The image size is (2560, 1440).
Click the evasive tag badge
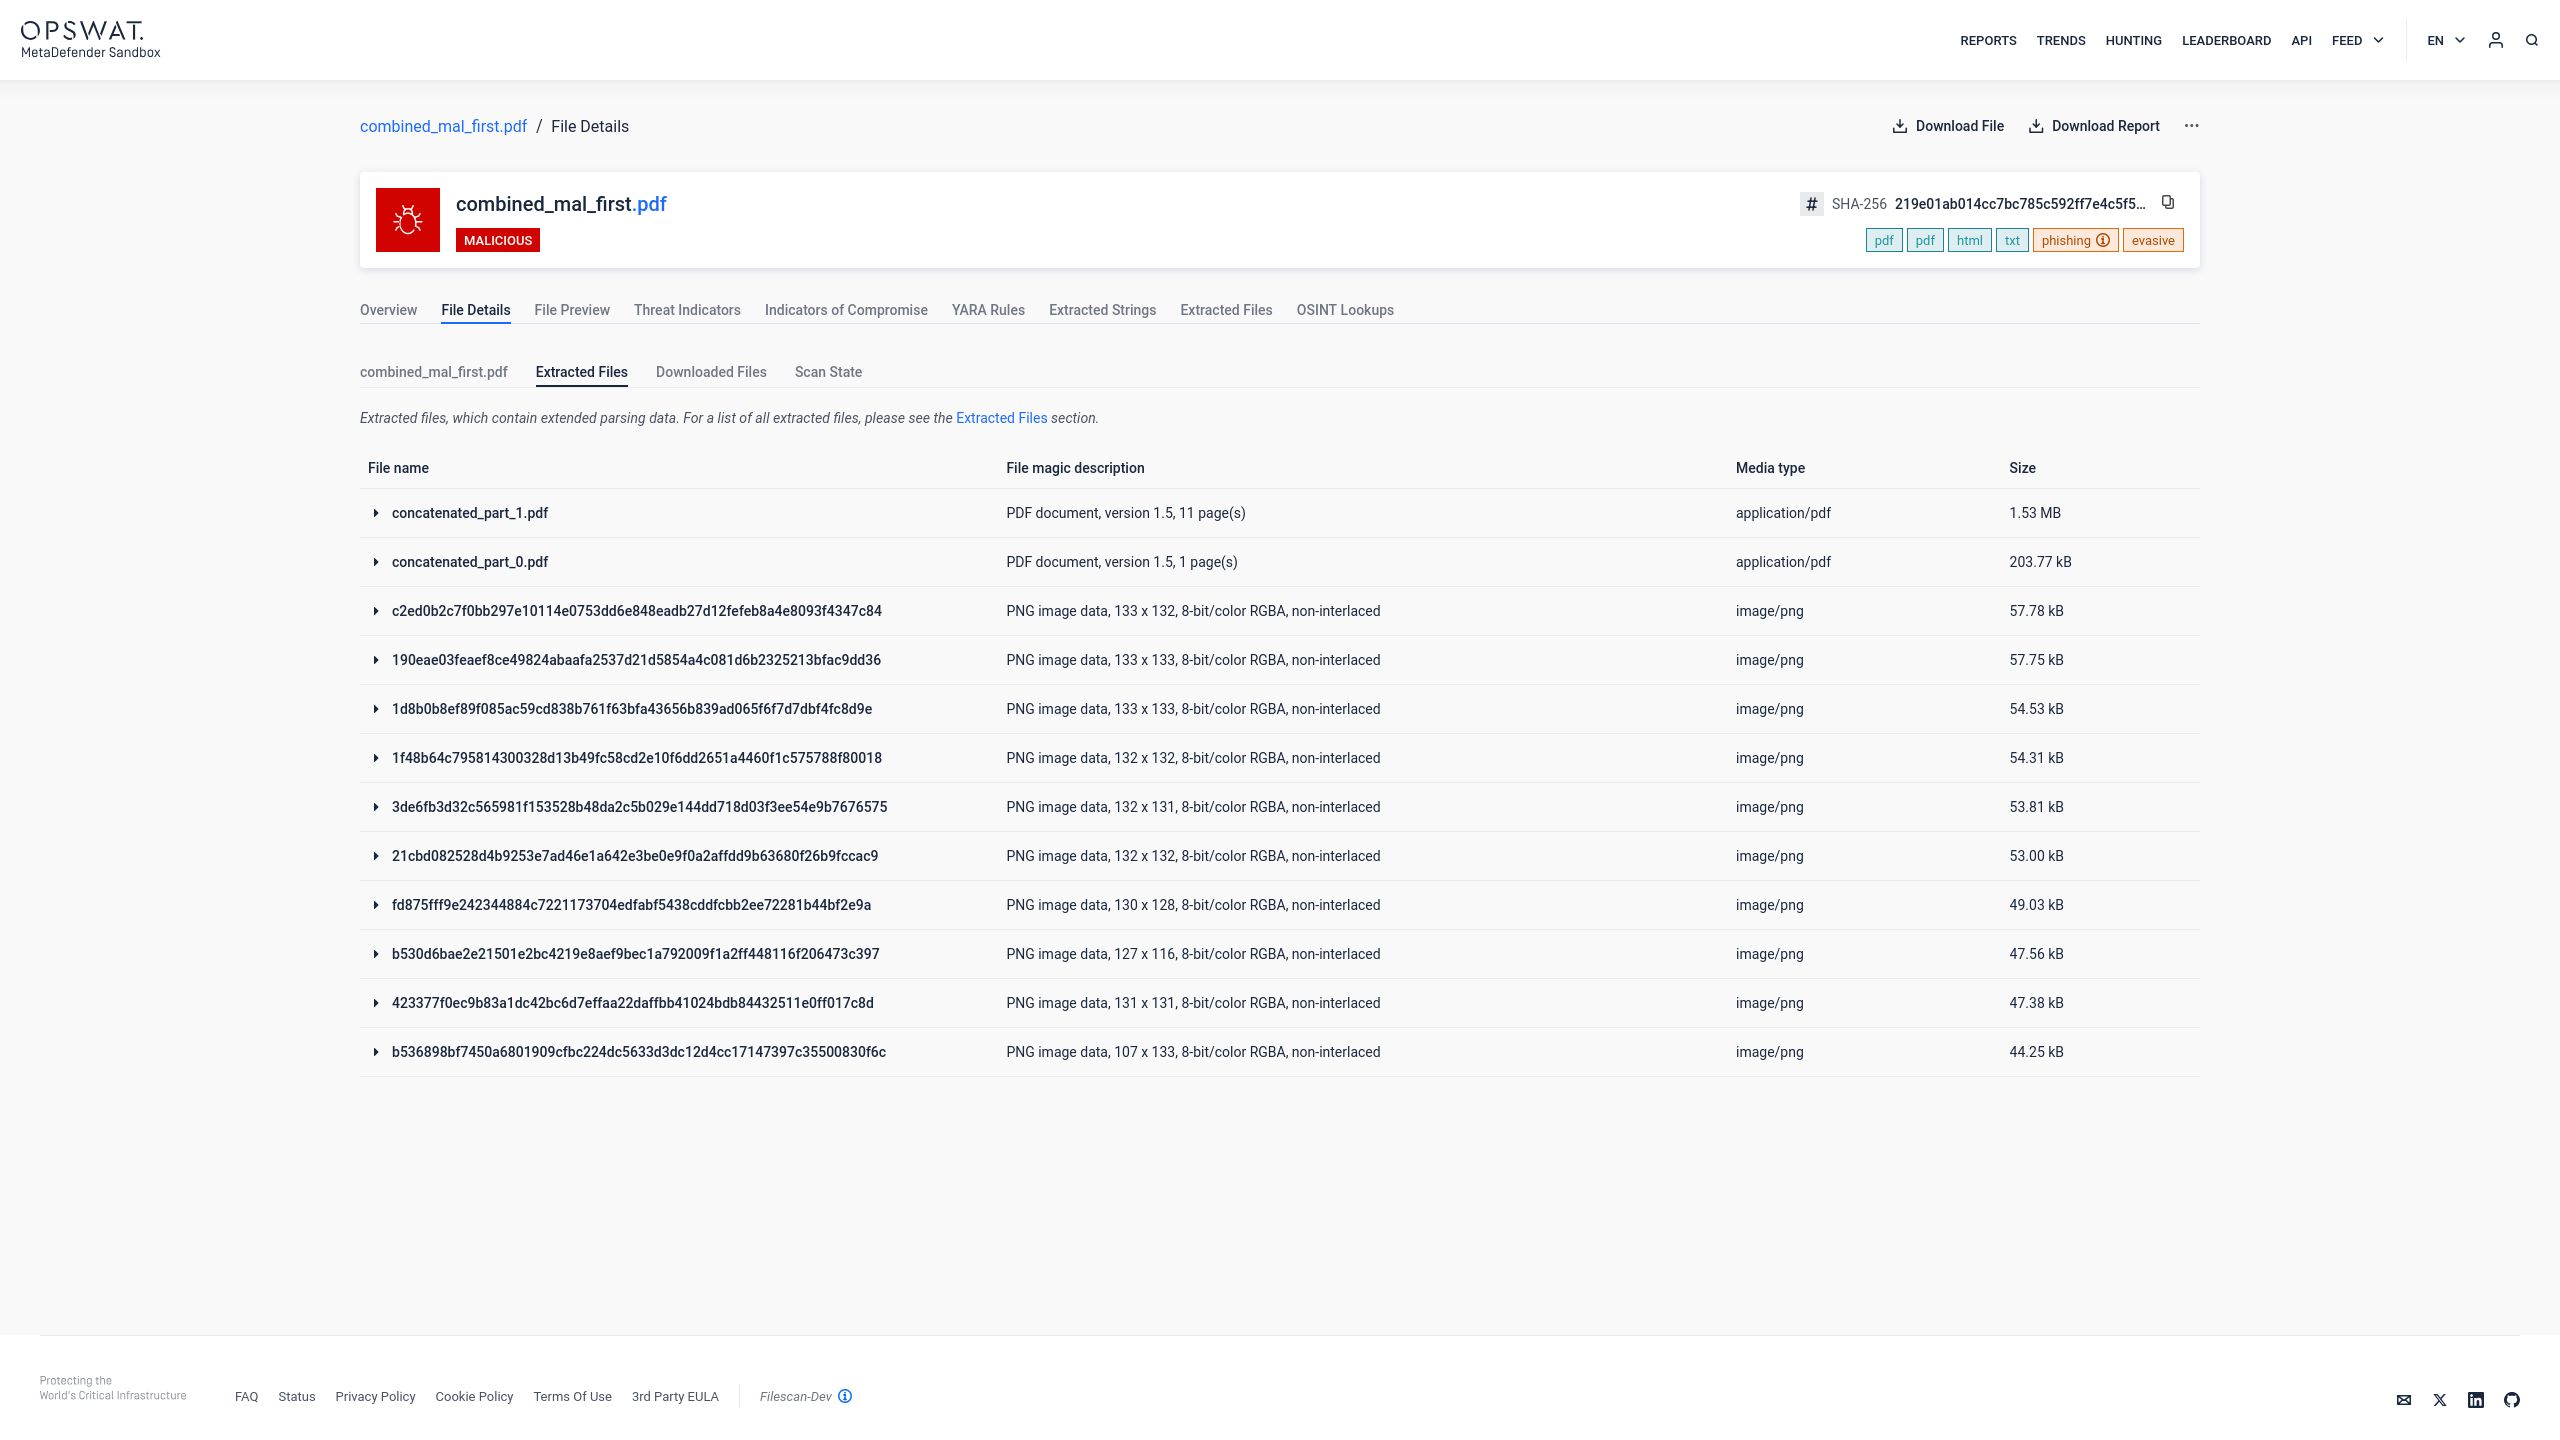pos(2152,241)
